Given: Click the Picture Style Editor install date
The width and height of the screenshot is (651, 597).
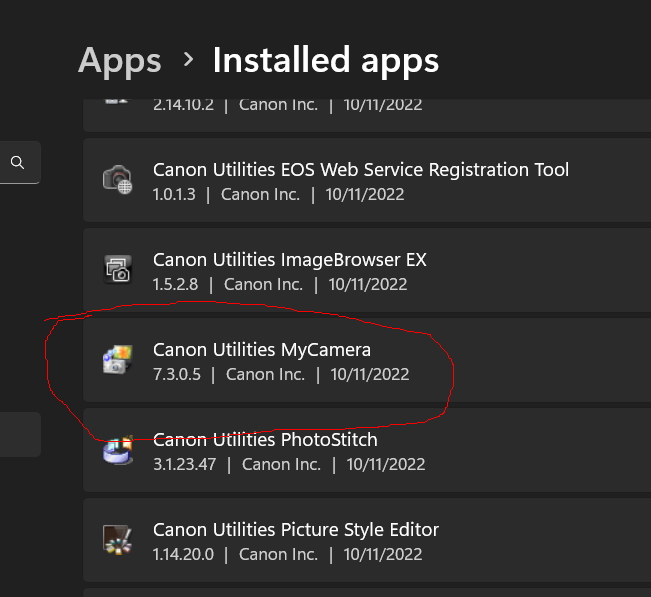Looking at the screenshot, I should 384,554.
